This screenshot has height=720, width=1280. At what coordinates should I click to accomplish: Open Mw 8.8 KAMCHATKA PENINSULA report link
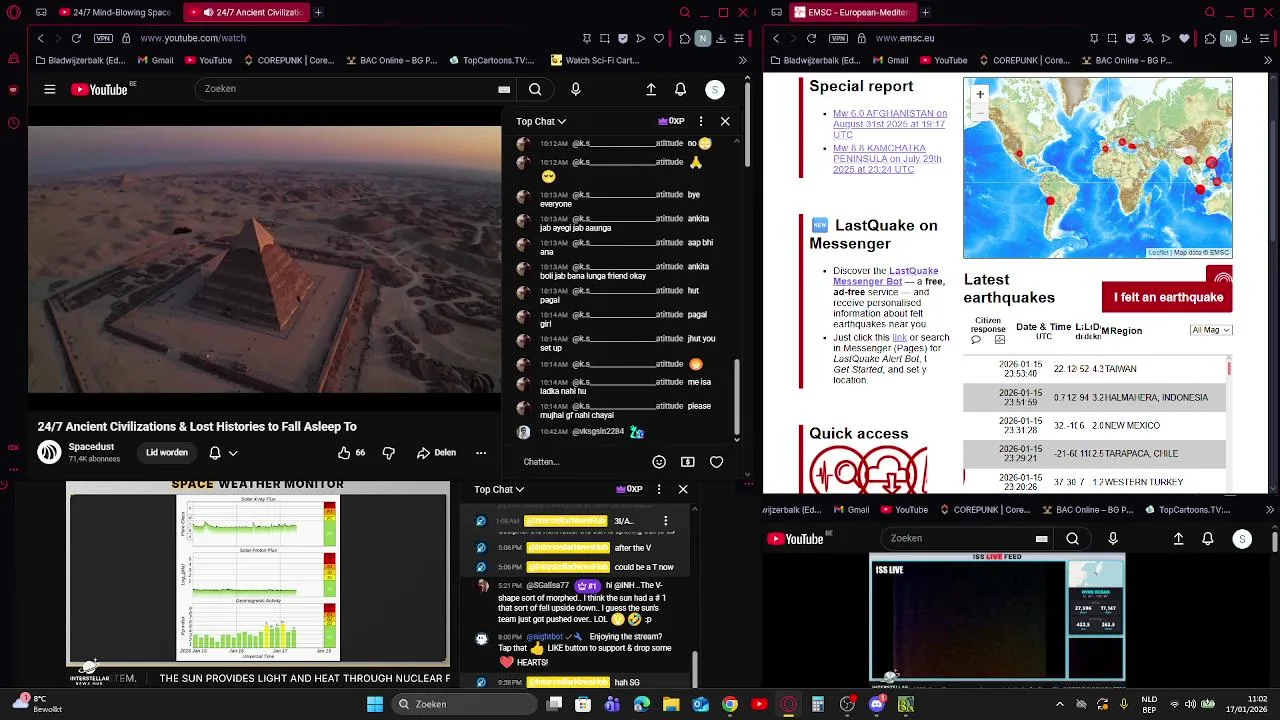888,159
